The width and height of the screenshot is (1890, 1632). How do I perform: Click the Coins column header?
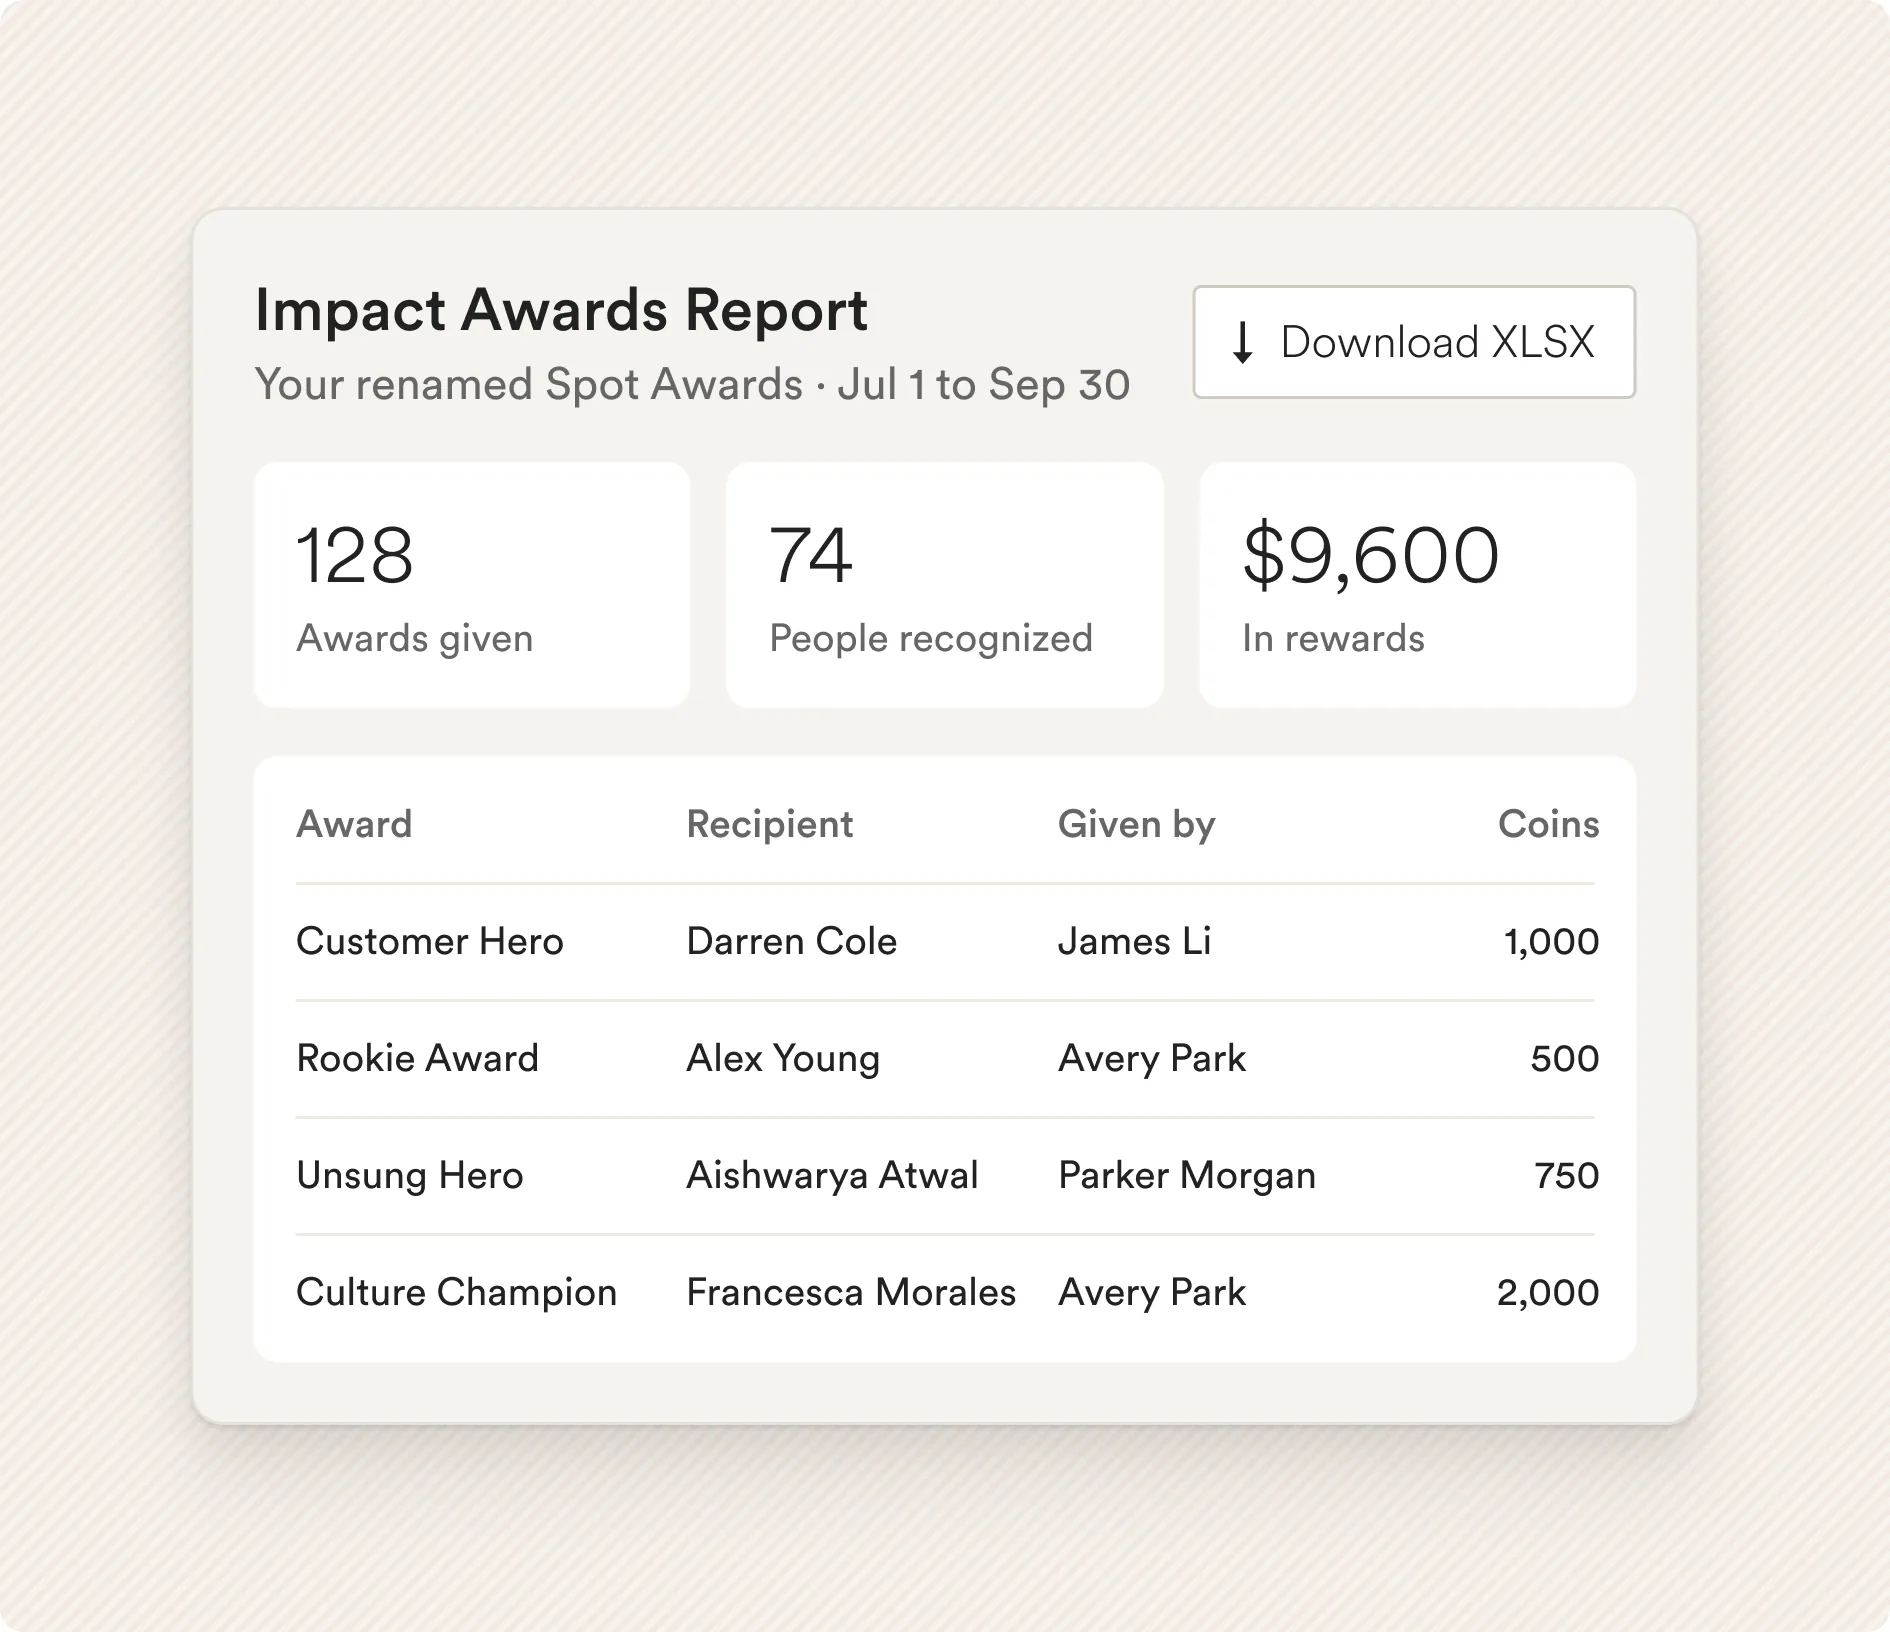click(x=1549, y=824)
